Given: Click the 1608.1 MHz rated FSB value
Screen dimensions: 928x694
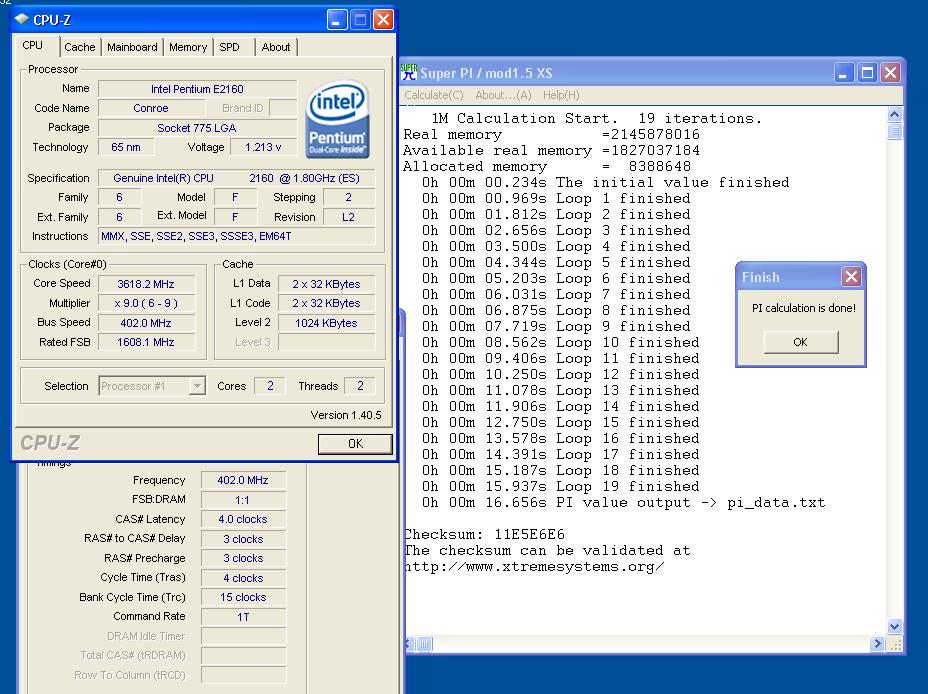Looking at the screenshot, I should click(146, 343).
